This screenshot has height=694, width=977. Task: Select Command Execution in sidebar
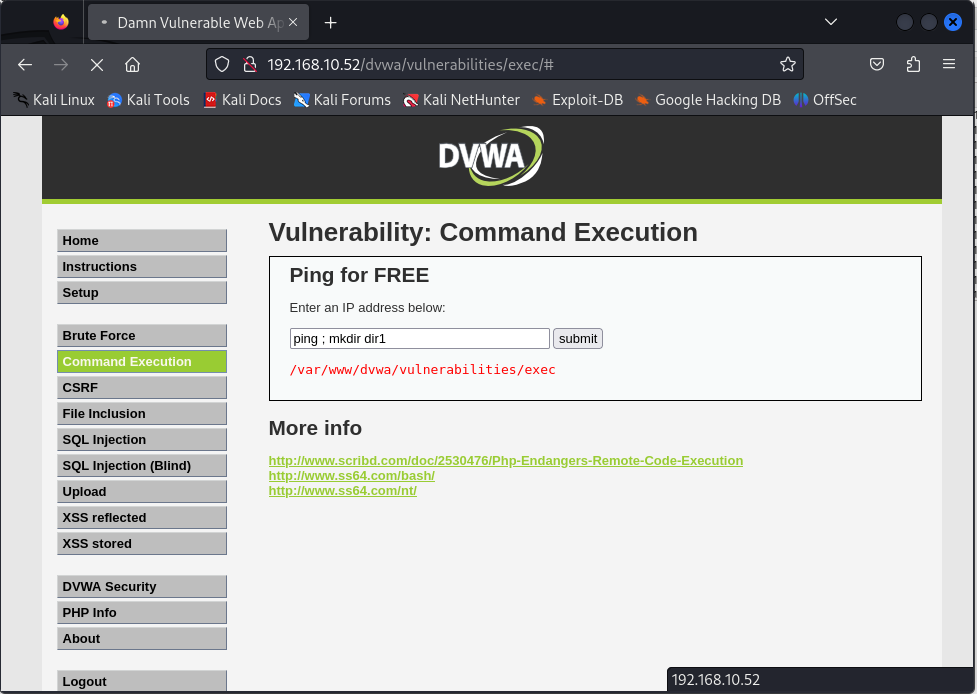(142, 361)
